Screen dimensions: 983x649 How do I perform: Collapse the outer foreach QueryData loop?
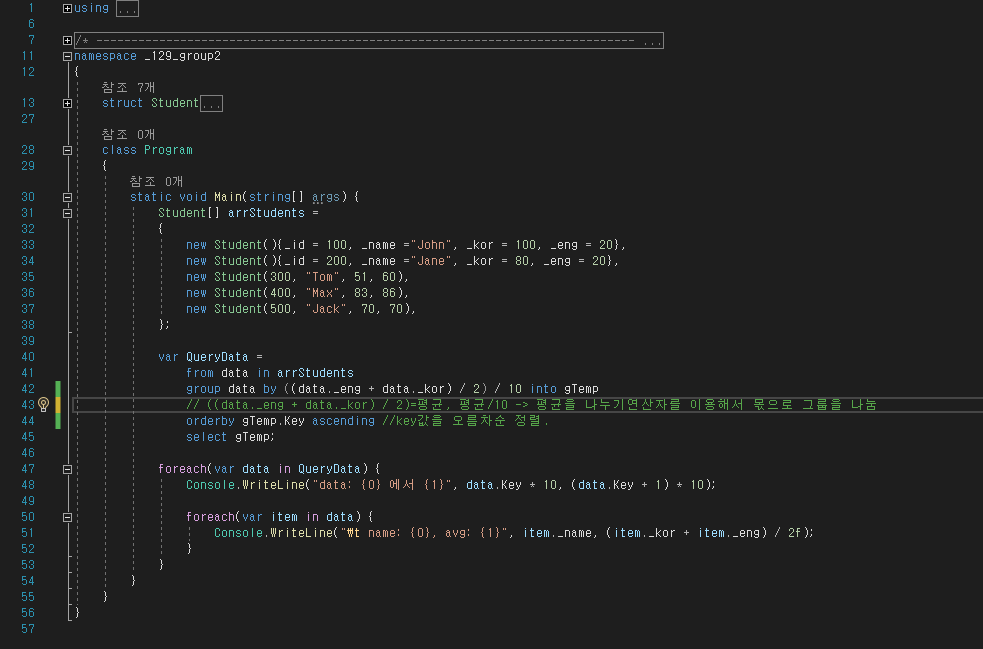pyautogui.click(x=67, y=469)
